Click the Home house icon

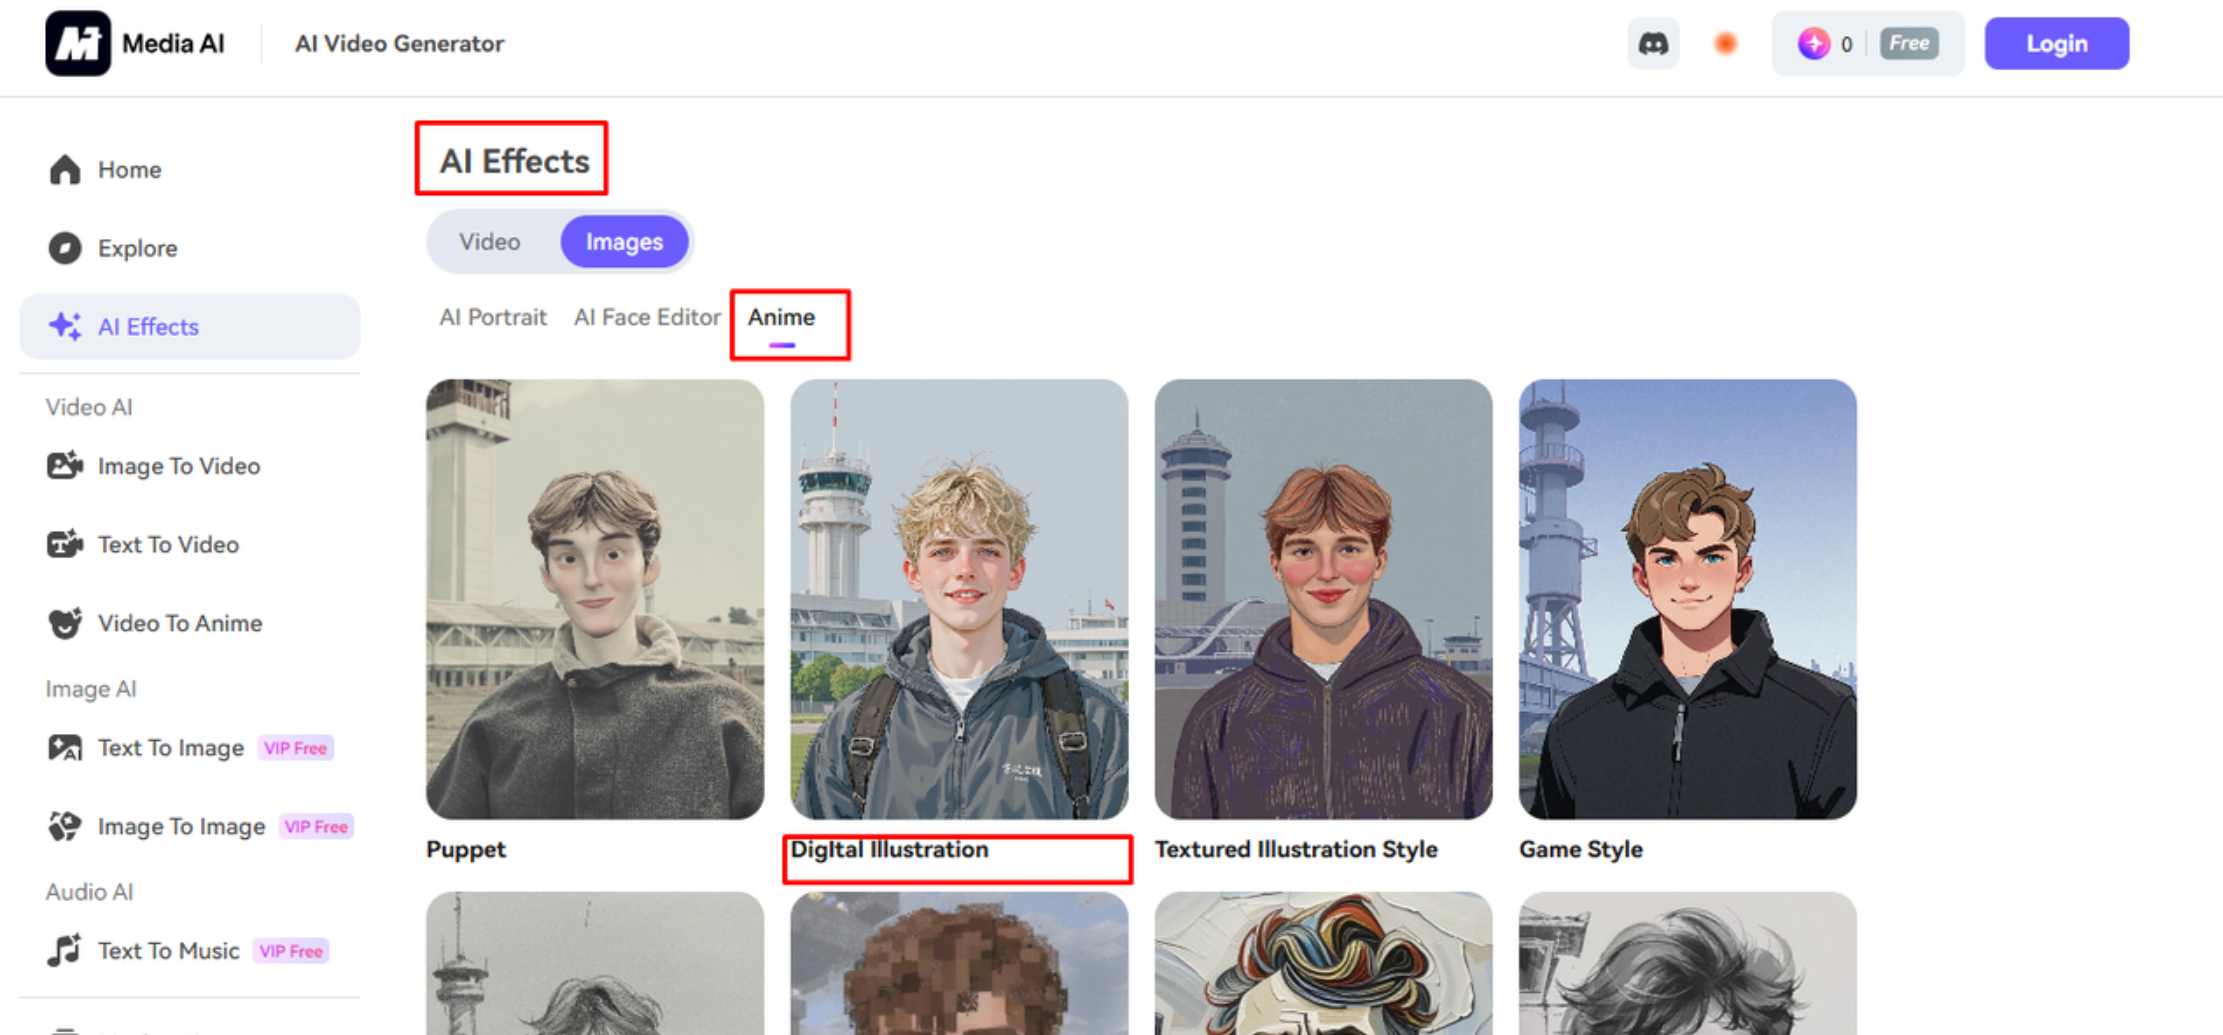65,170
